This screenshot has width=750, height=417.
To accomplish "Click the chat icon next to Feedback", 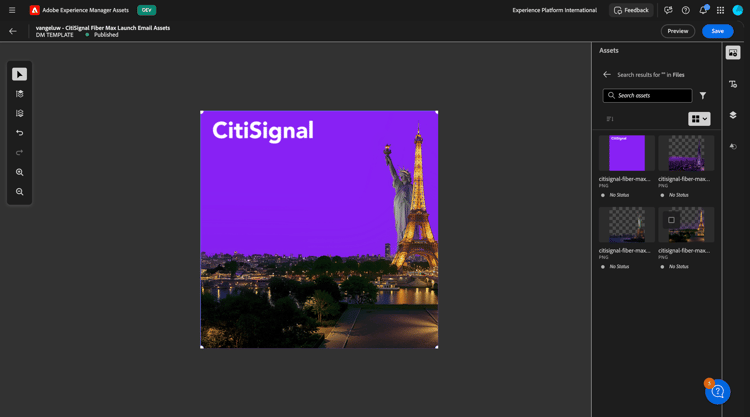I will coord(668,10).
